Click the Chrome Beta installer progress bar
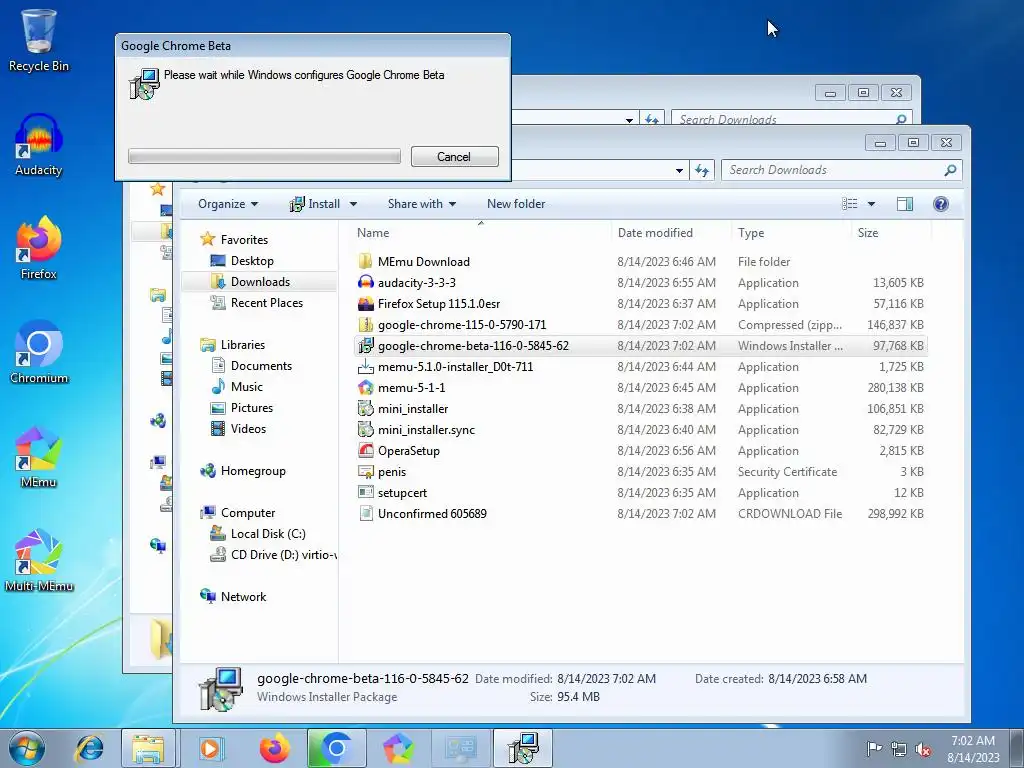 (264, 156)
